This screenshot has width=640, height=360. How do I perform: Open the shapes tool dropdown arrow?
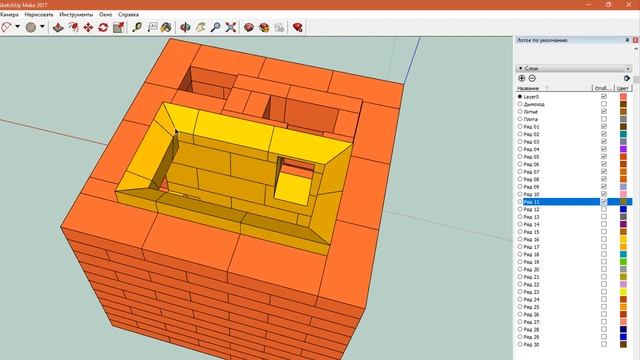pos(42,27)
